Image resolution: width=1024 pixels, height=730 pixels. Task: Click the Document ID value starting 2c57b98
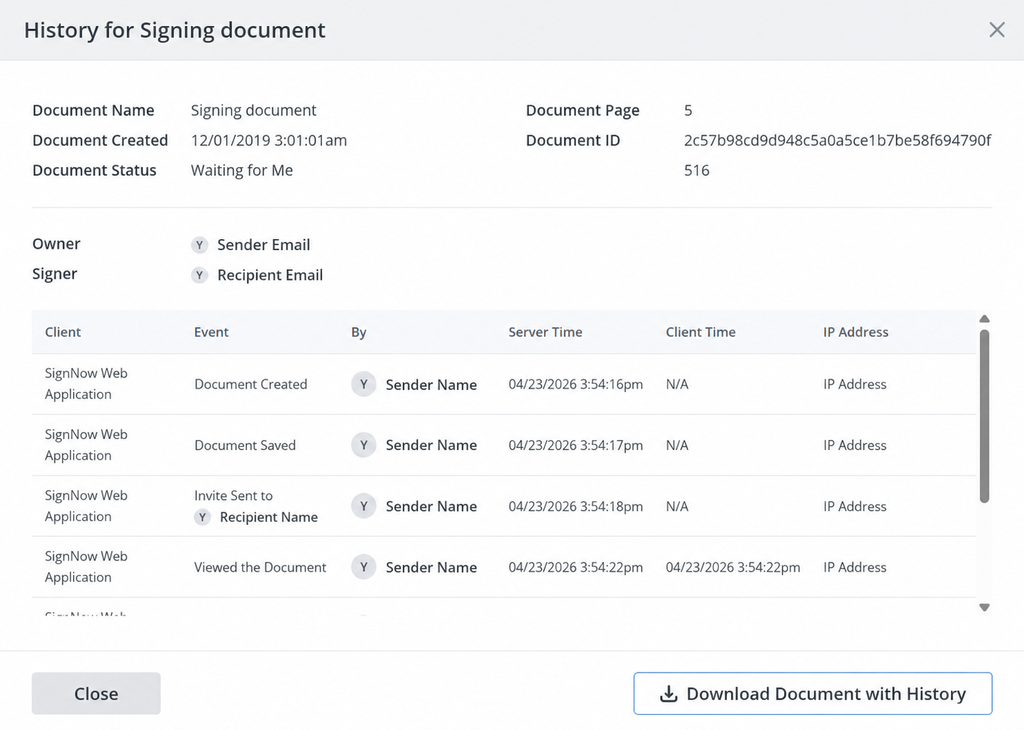coord(838,155)
